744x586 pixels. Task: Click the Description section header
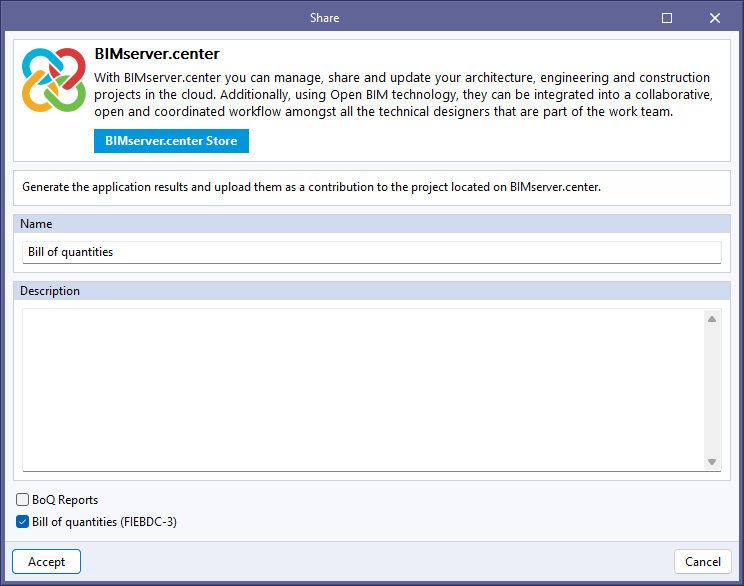[x=372, y=290]
